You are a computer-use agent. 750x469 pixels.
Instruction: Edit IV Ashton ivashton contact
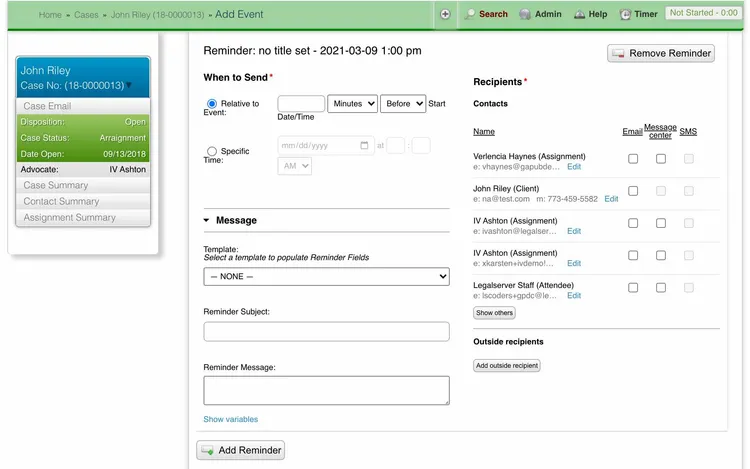pyautogui.click(x=574, y=231)
